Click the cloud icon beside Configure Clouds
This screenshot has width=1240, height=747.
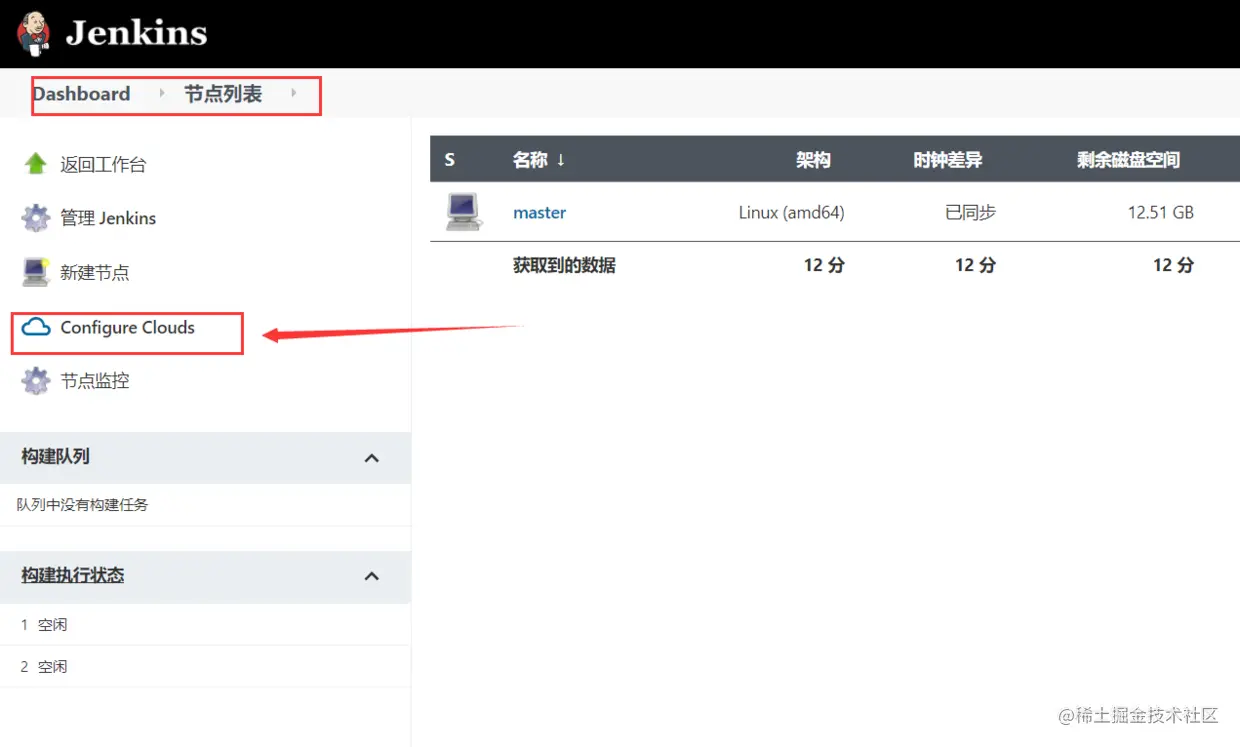[x=36, y=327]
